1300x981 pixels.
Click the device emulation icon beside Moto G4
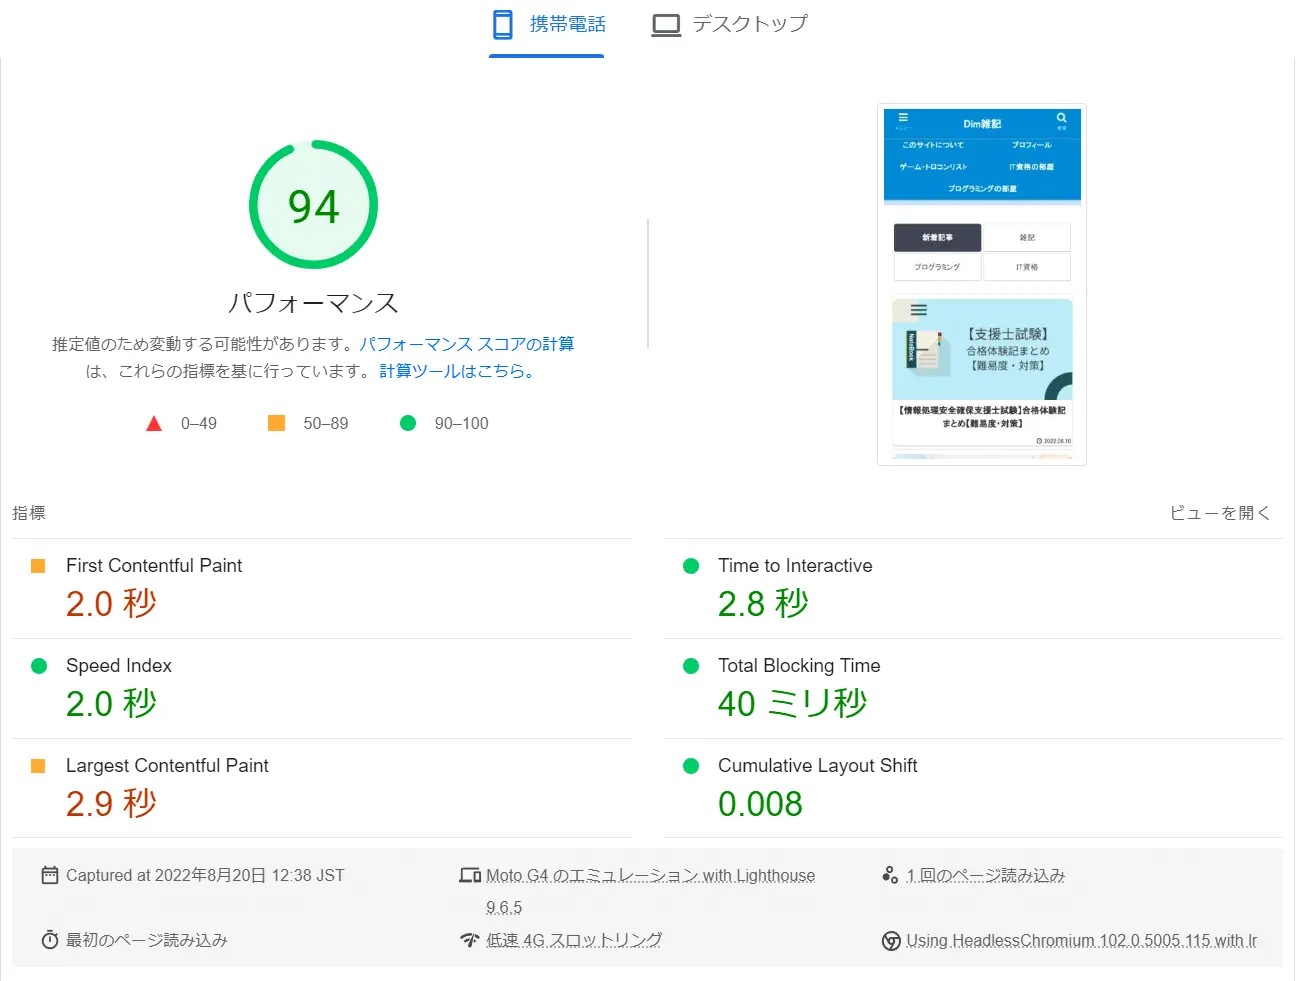point(470,876)
